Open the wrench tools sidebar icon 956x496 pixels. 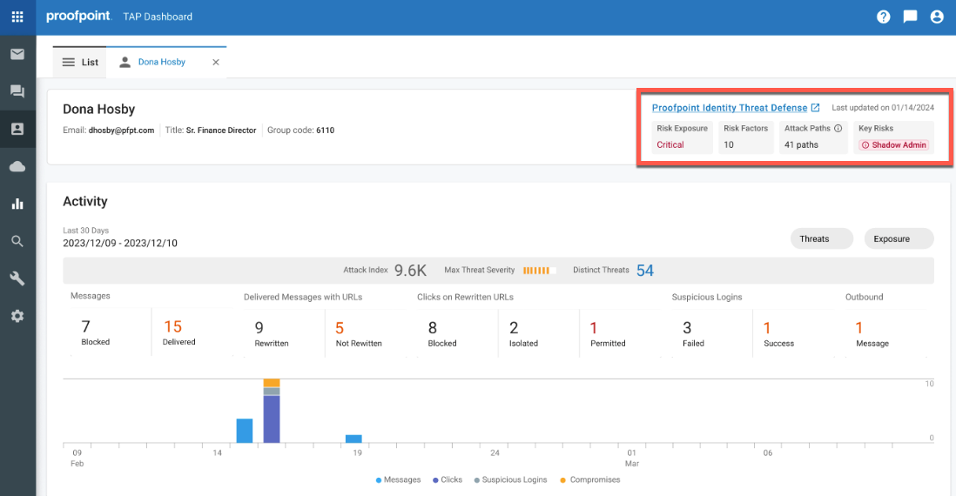(x=17, y=278)
